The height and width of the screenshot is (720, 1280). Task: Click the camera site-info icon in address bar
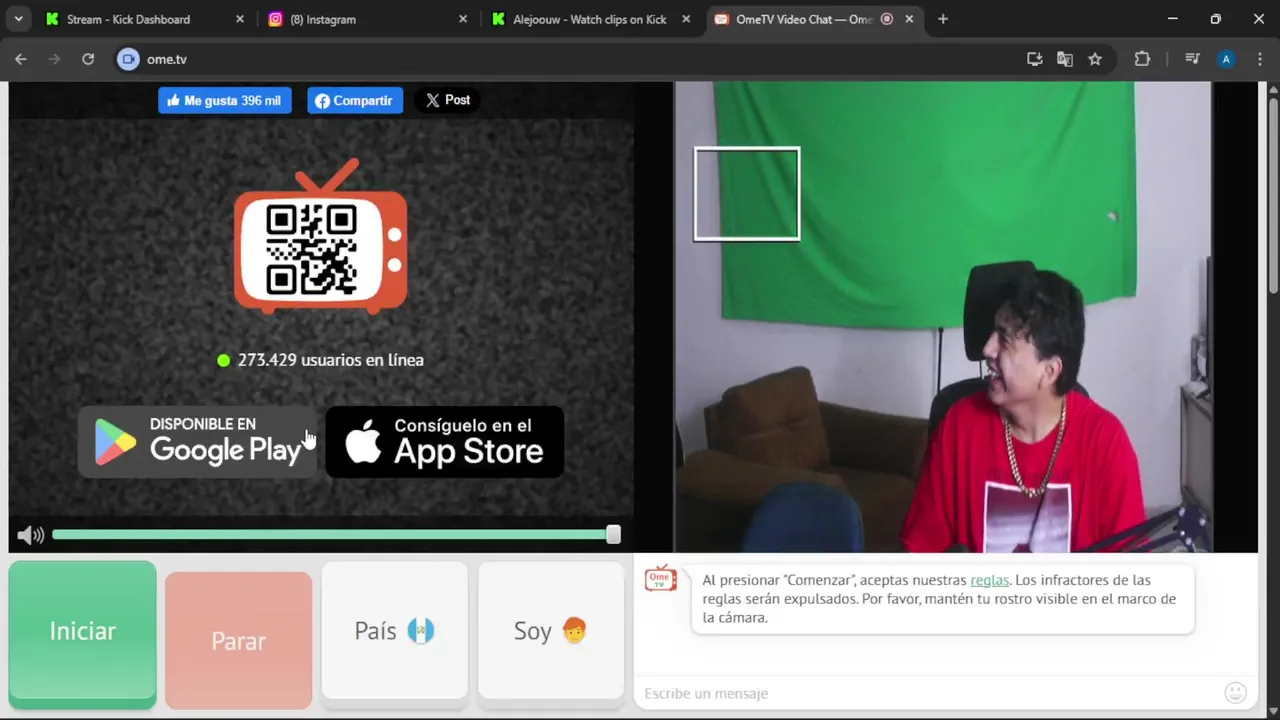[x=128, y=59]
